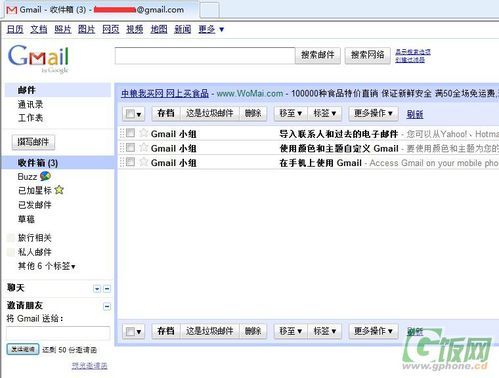Open the 已发邮件 sent folder
Image resolution: width=499 pixels, height=378 pixels.
tap(35, 205)
